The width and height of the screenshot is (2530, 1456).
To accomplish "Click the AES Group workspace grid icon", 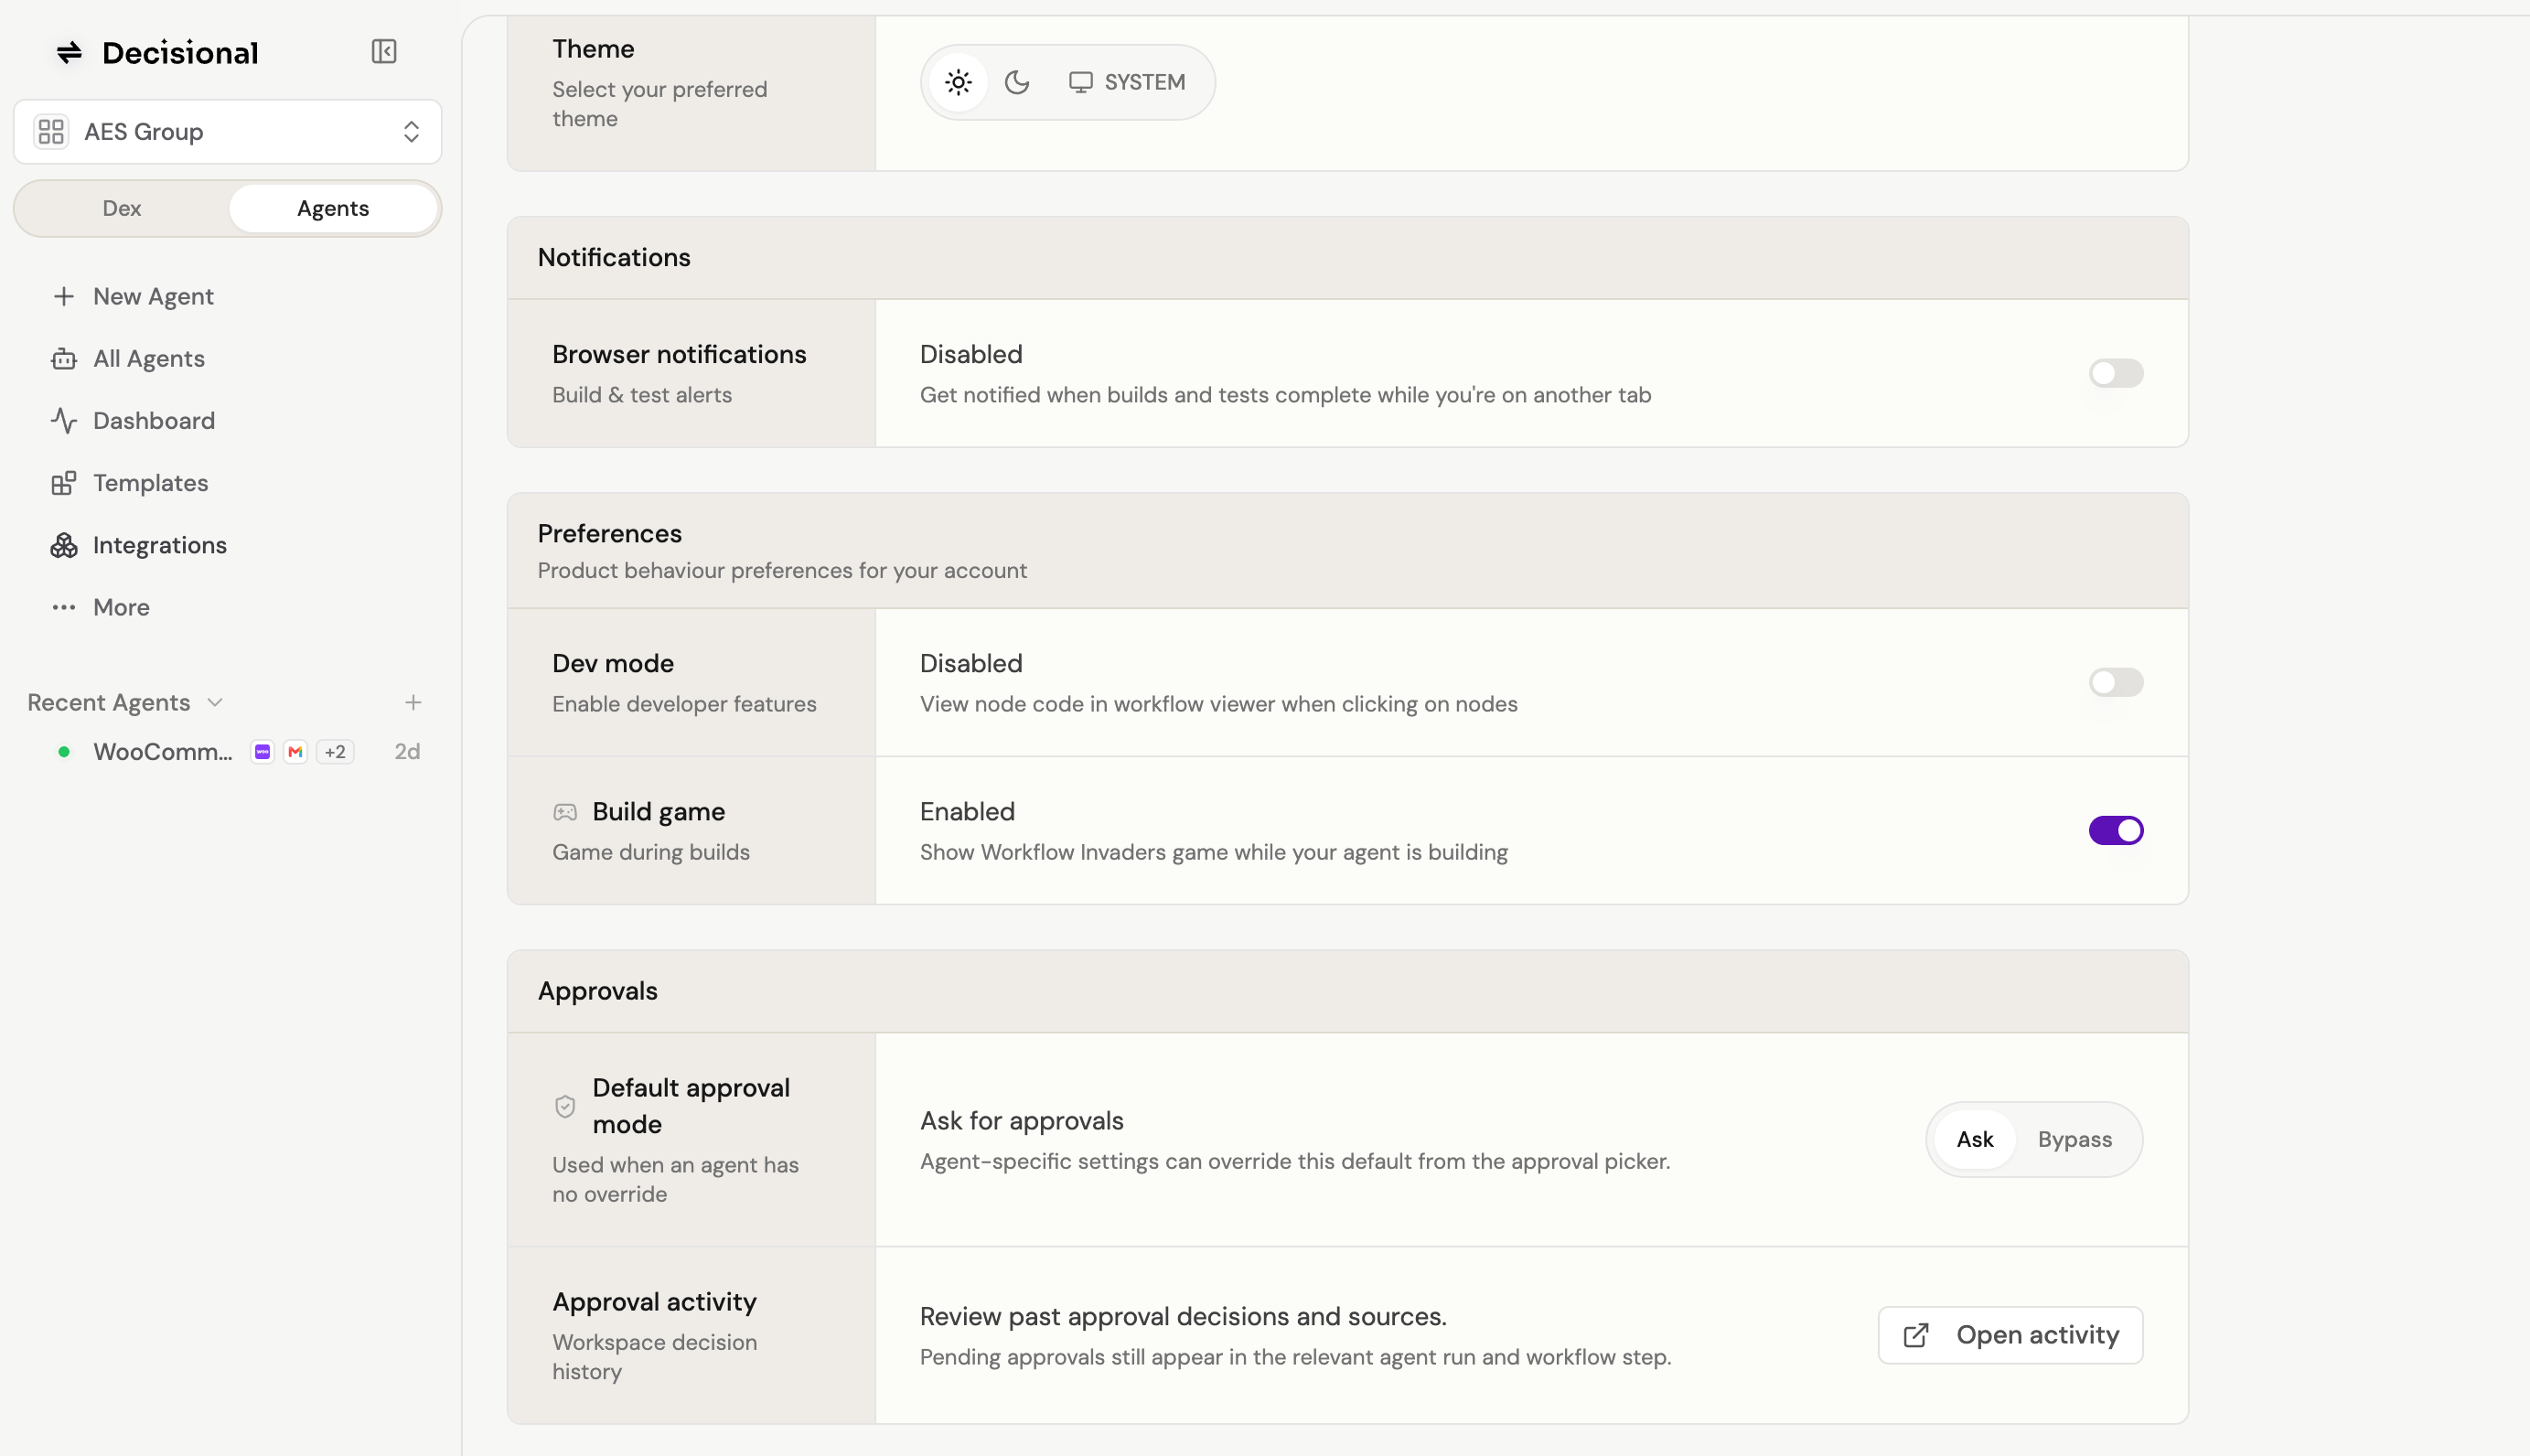I will coord(51,131).
